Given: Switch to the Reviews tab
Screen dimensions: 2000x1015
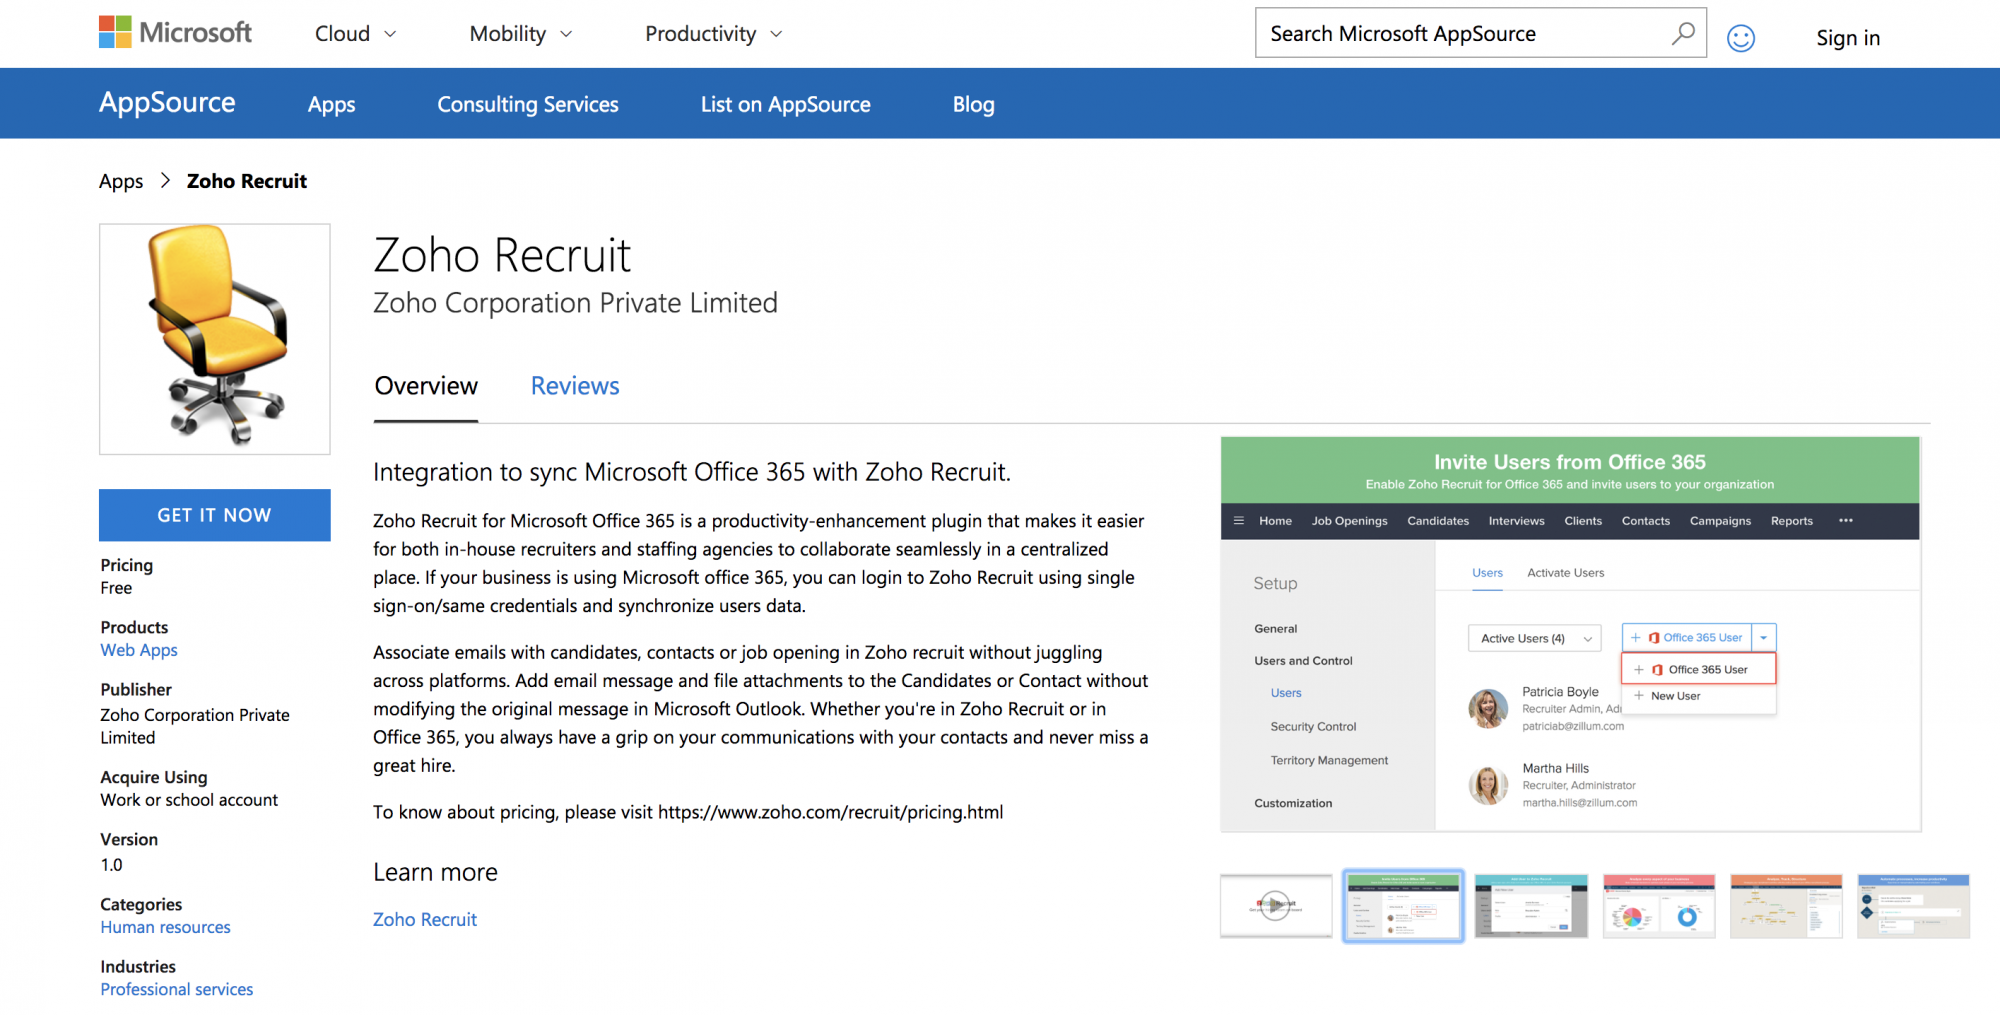Looking at the screenshot, I should click(x=575, y=386).
